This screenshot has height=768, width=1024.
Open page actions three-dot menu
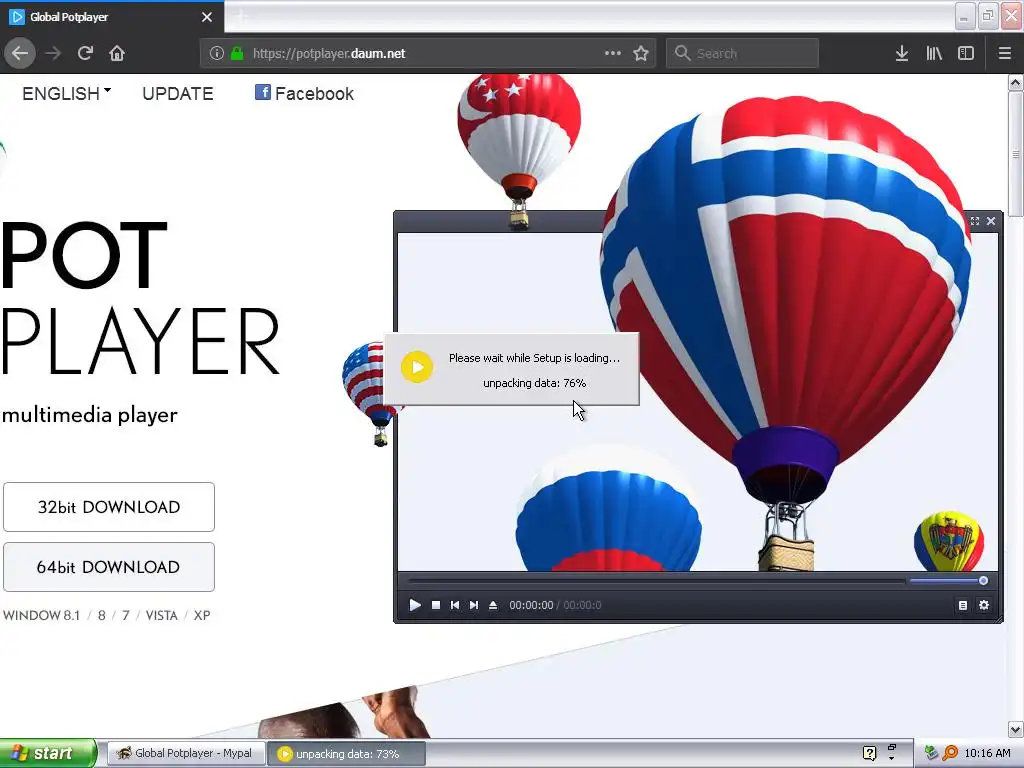click(x=613, y=54)
